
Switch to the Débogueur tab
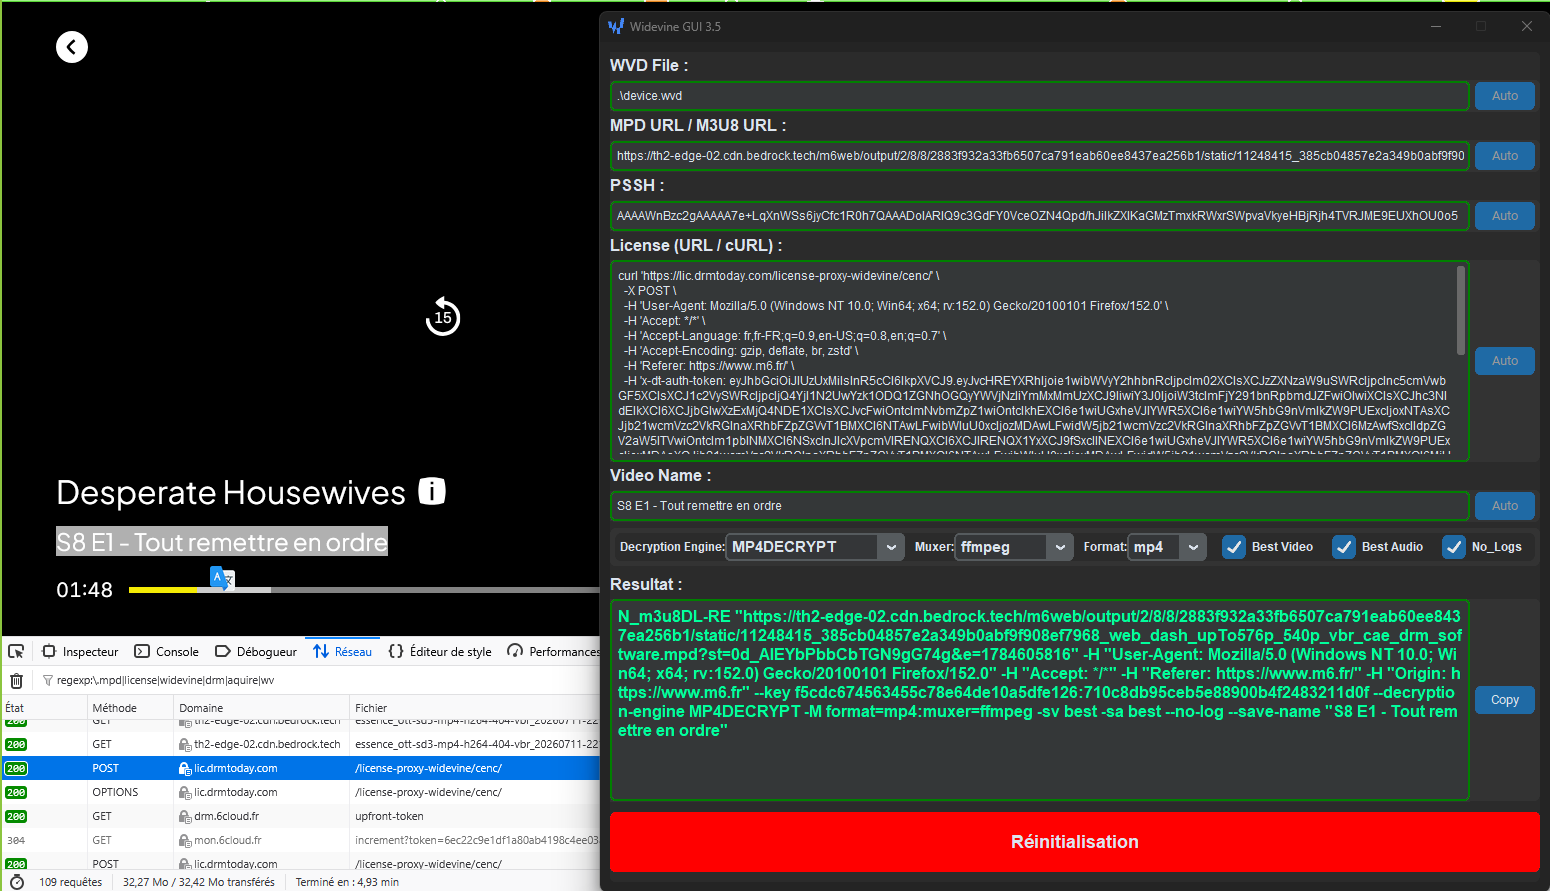point(256,651)
